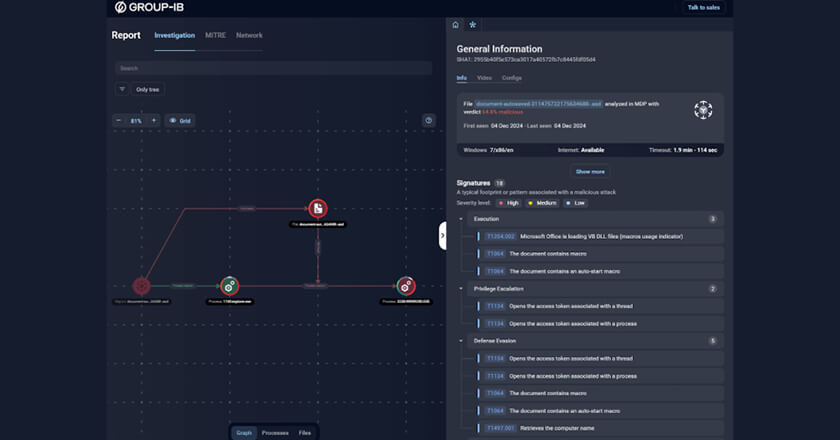
Task: Switch to the MITRE tab
Action: [215, 35]
